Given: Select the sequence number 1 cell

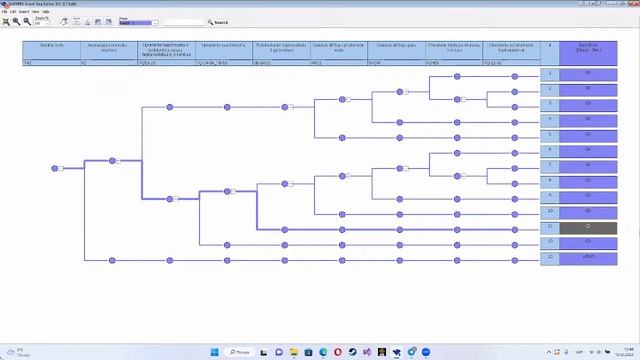Looking at the screenshot, I should point(550,75).
